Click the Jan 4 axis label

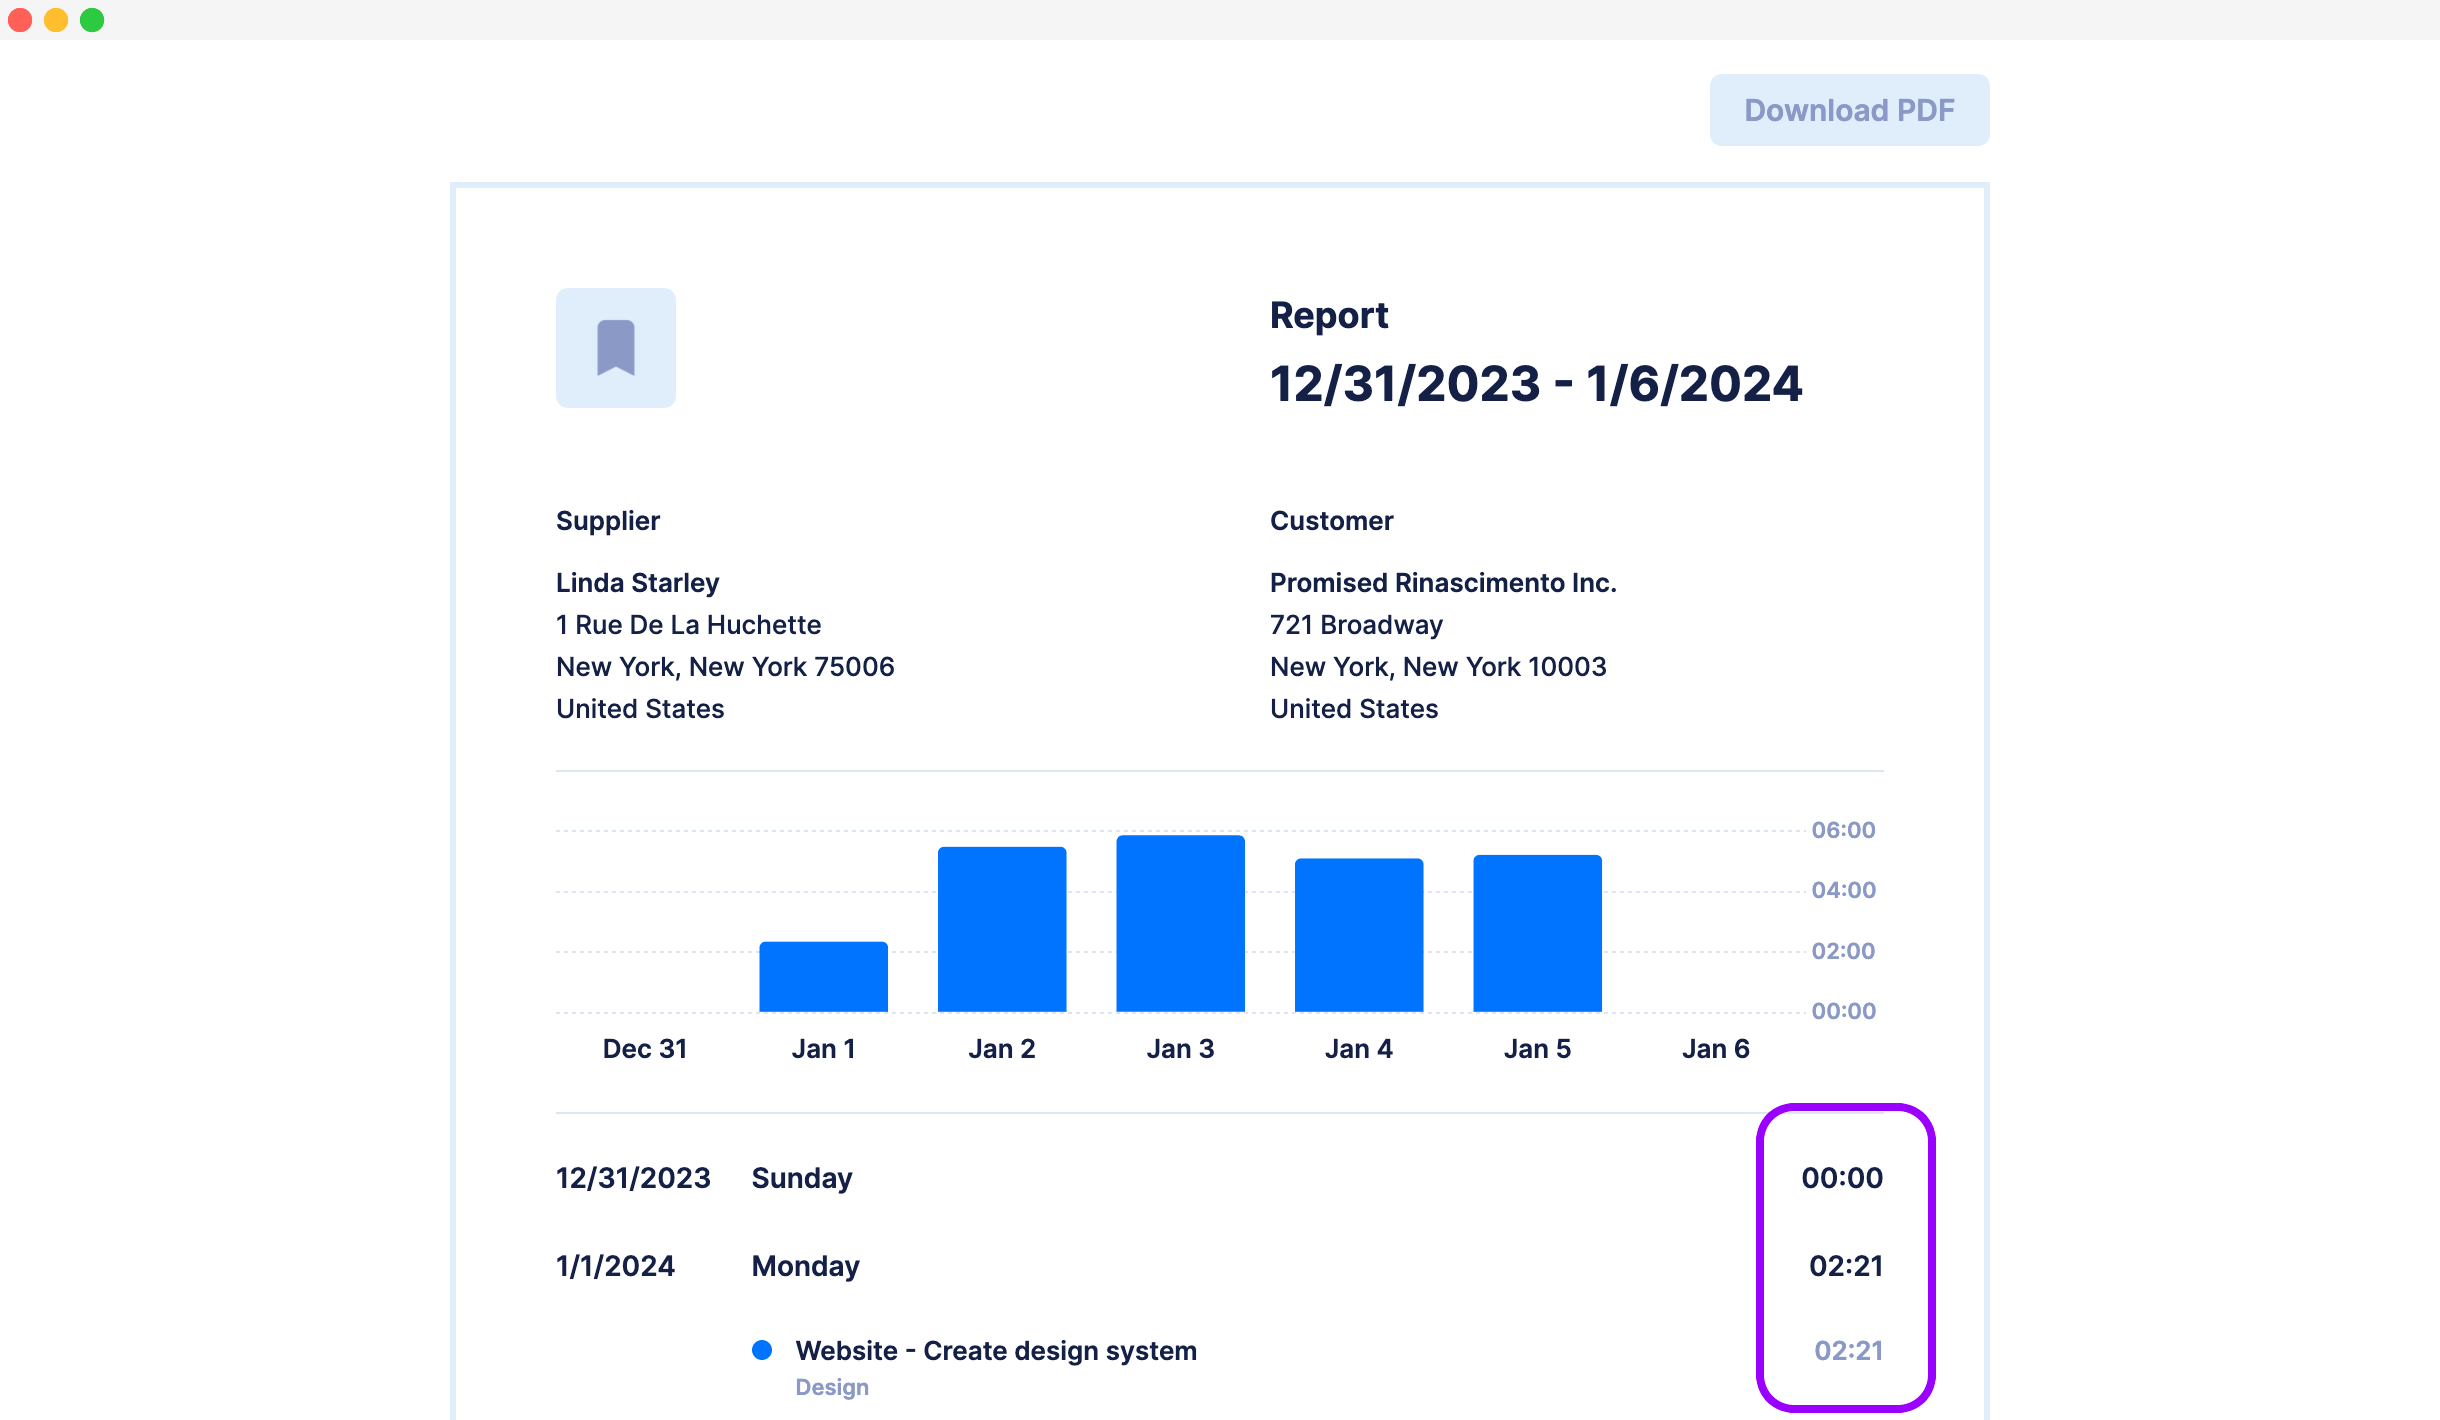coord(1359,1049)
